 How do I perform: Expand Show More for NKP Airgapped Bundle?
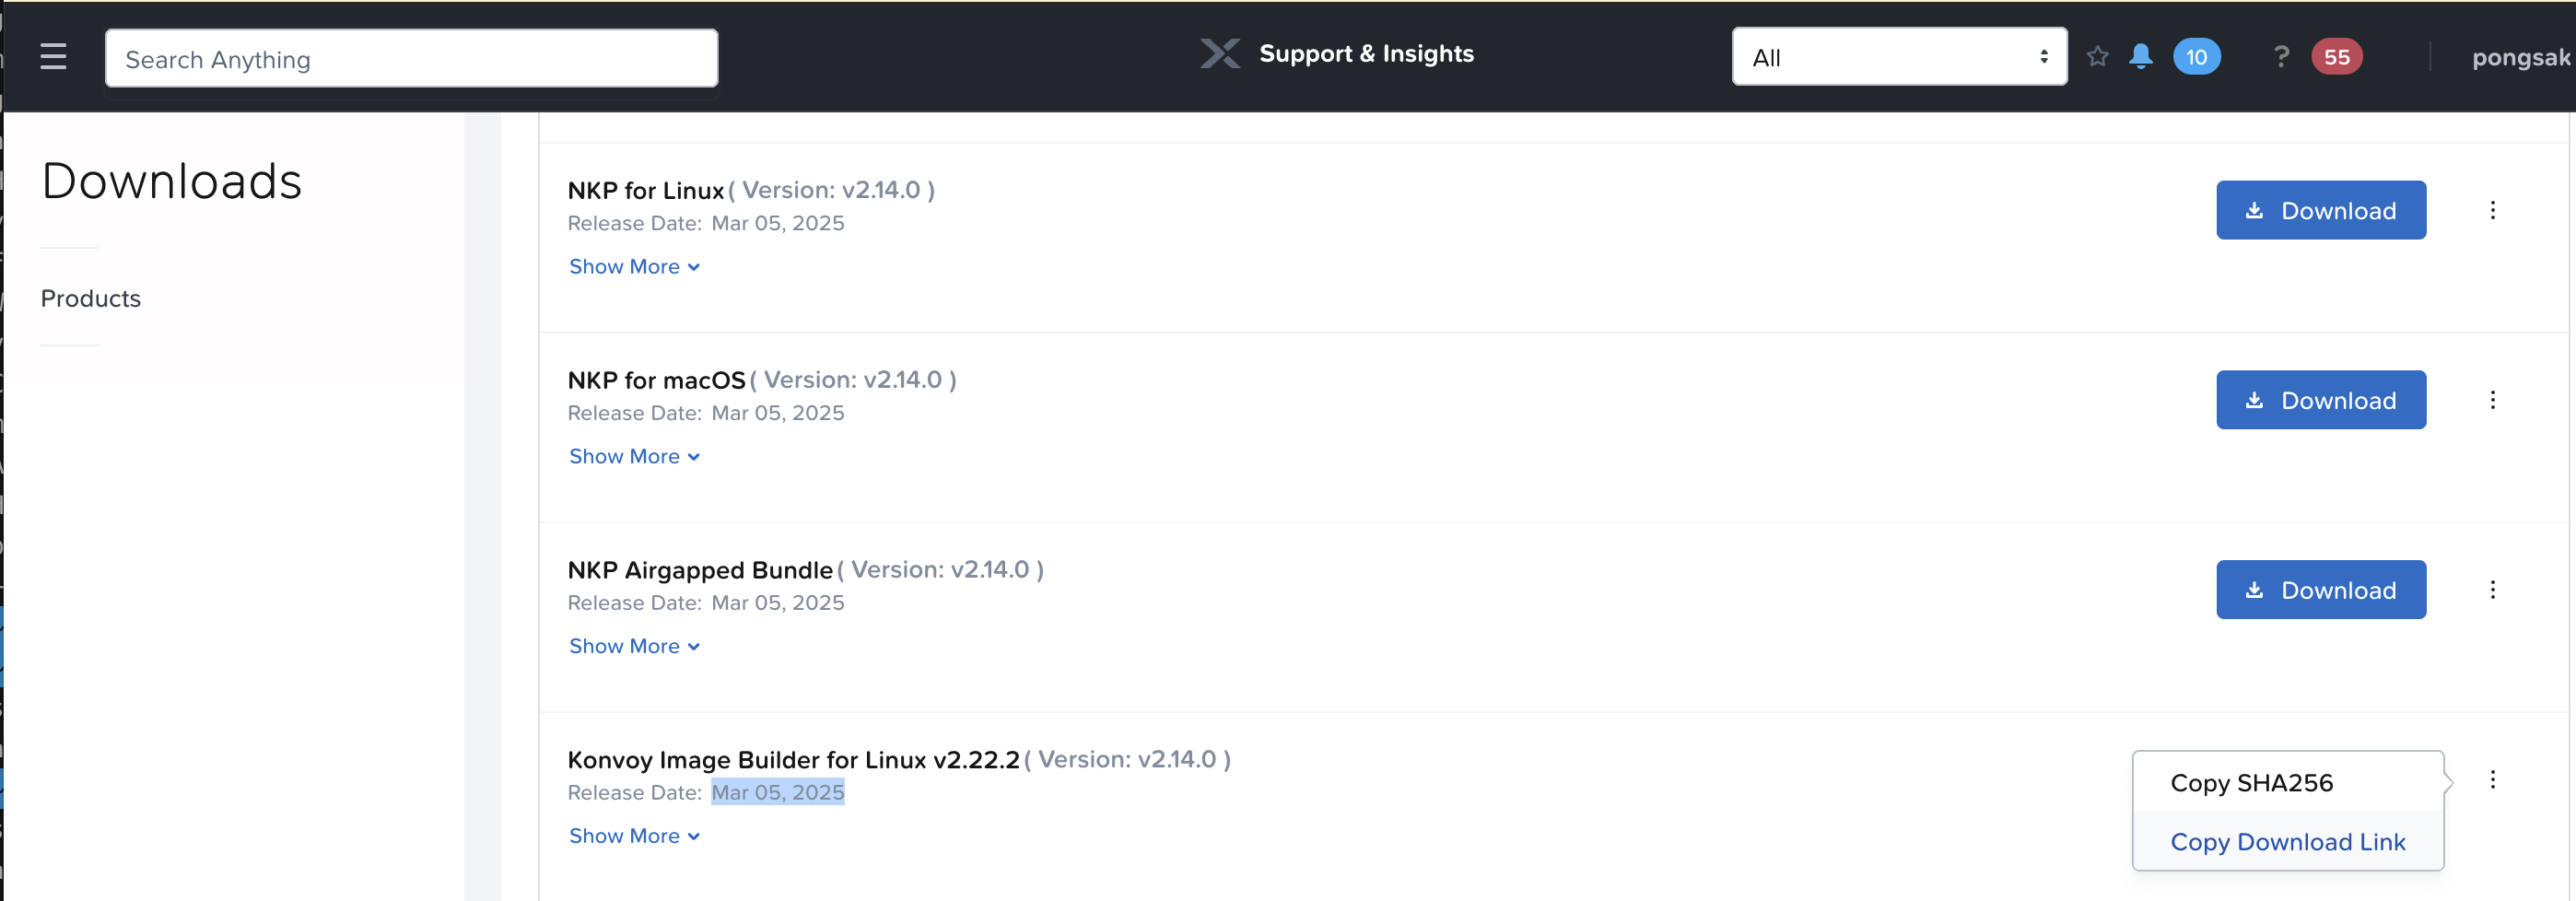point(634,647)
